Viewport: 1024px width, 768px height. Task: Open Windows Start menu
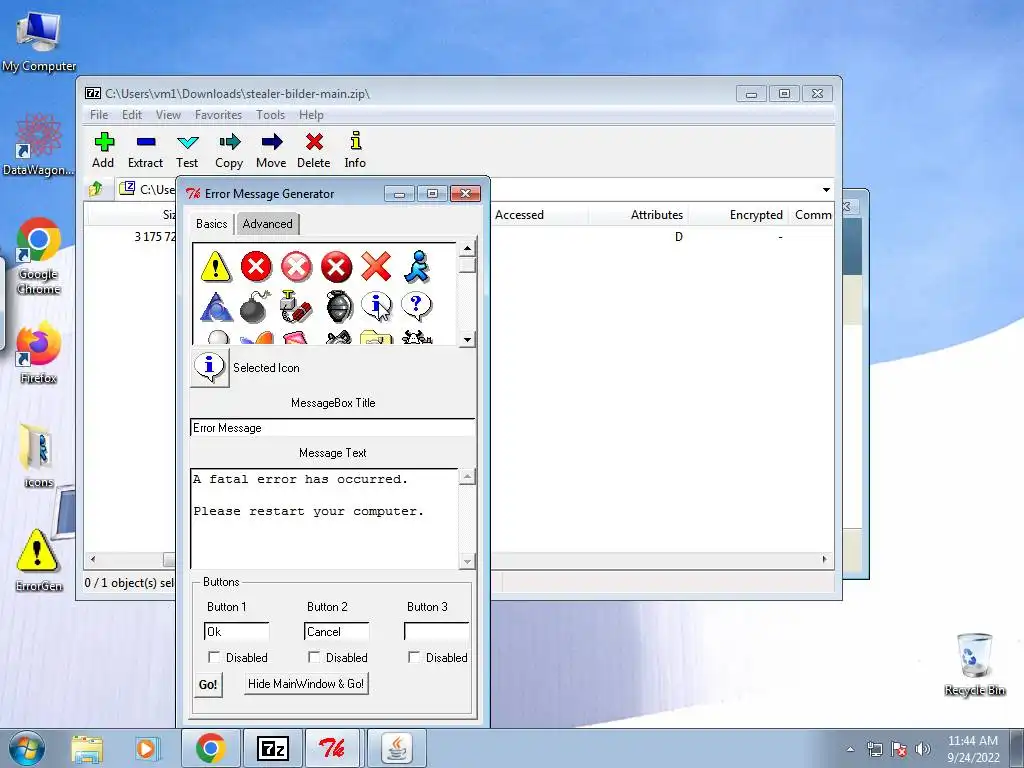click(27, 748)
